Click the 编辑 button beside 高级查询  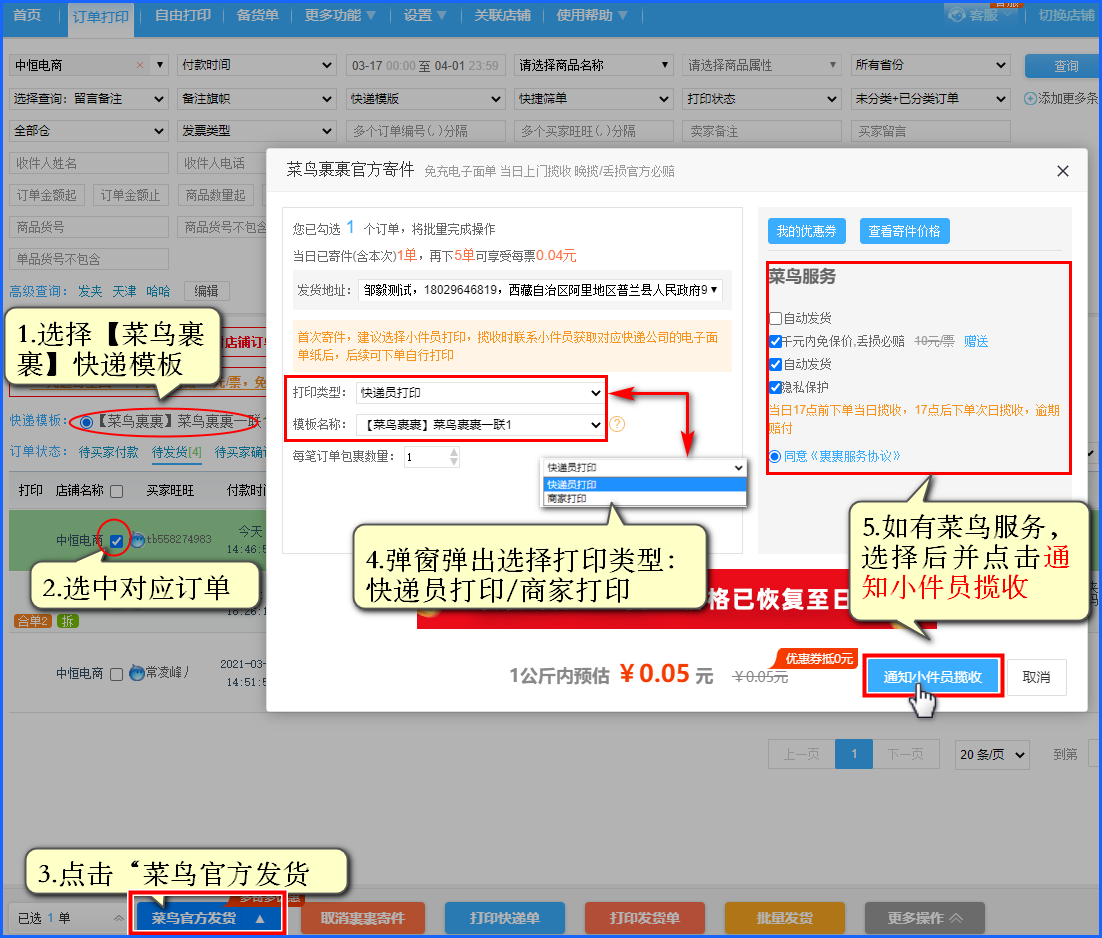(x=206, y=291)
